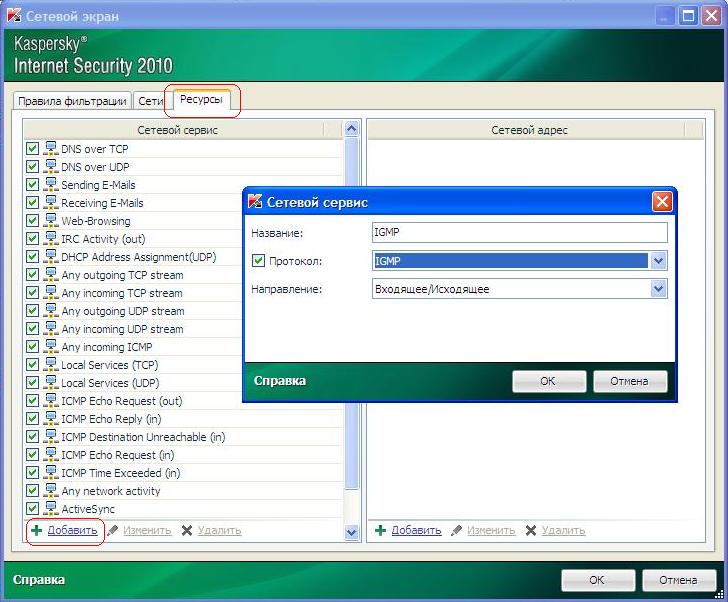This screenshot has width=728, height=602.
Task: Uncheck the DNS over TCP checkbox
Action: coord(32,149)
